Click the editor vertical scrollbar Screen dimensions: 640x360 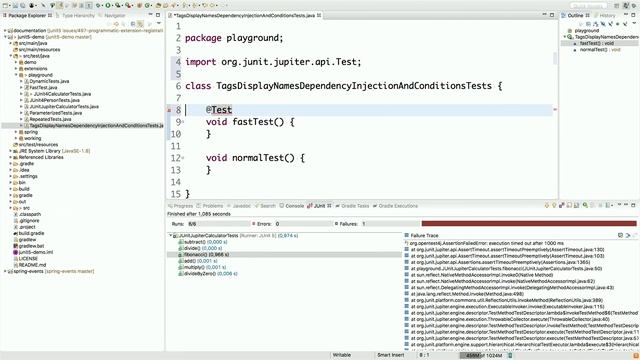(x=555, y=58)
